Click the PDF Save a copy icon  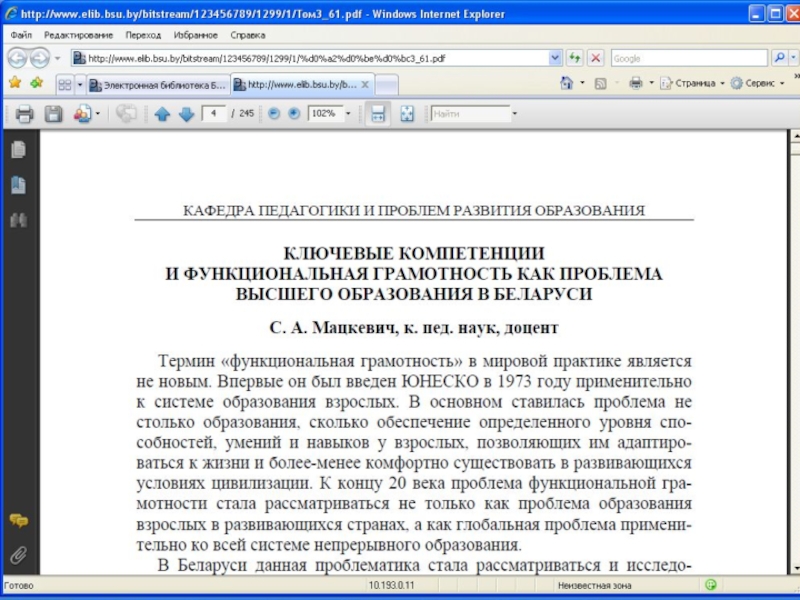pos(54,114)
